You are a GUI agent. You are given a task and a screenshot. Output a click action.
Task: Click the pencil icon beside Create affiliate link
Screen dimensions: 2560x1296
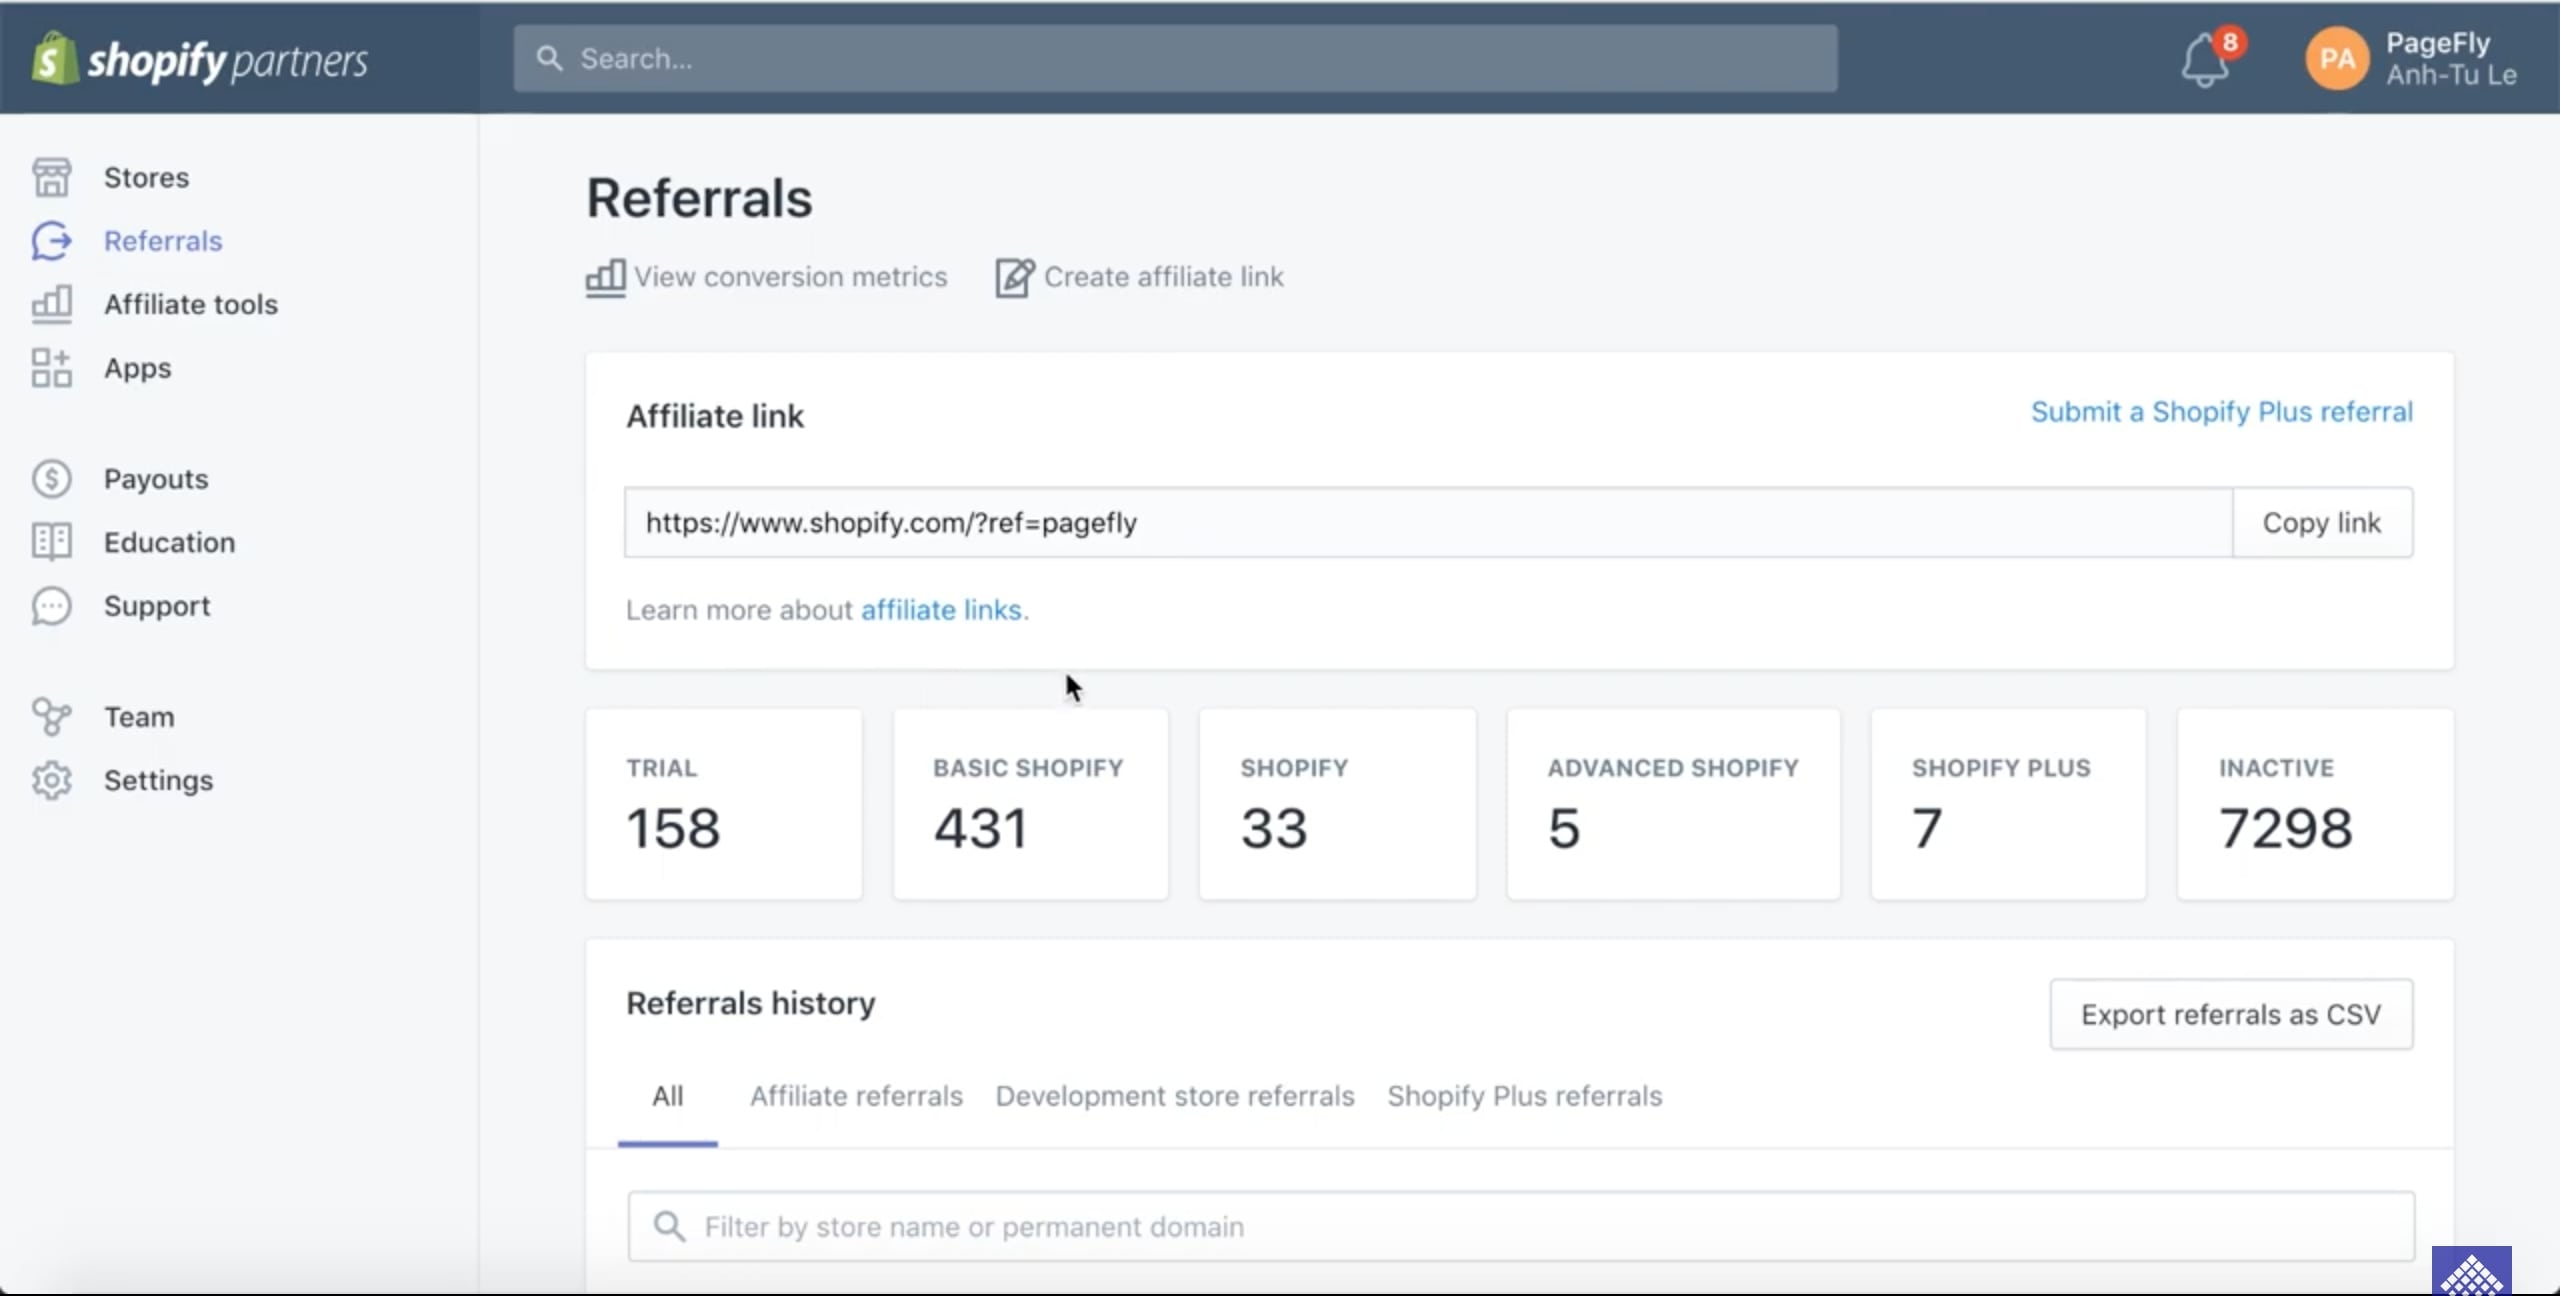(1015, 277)
